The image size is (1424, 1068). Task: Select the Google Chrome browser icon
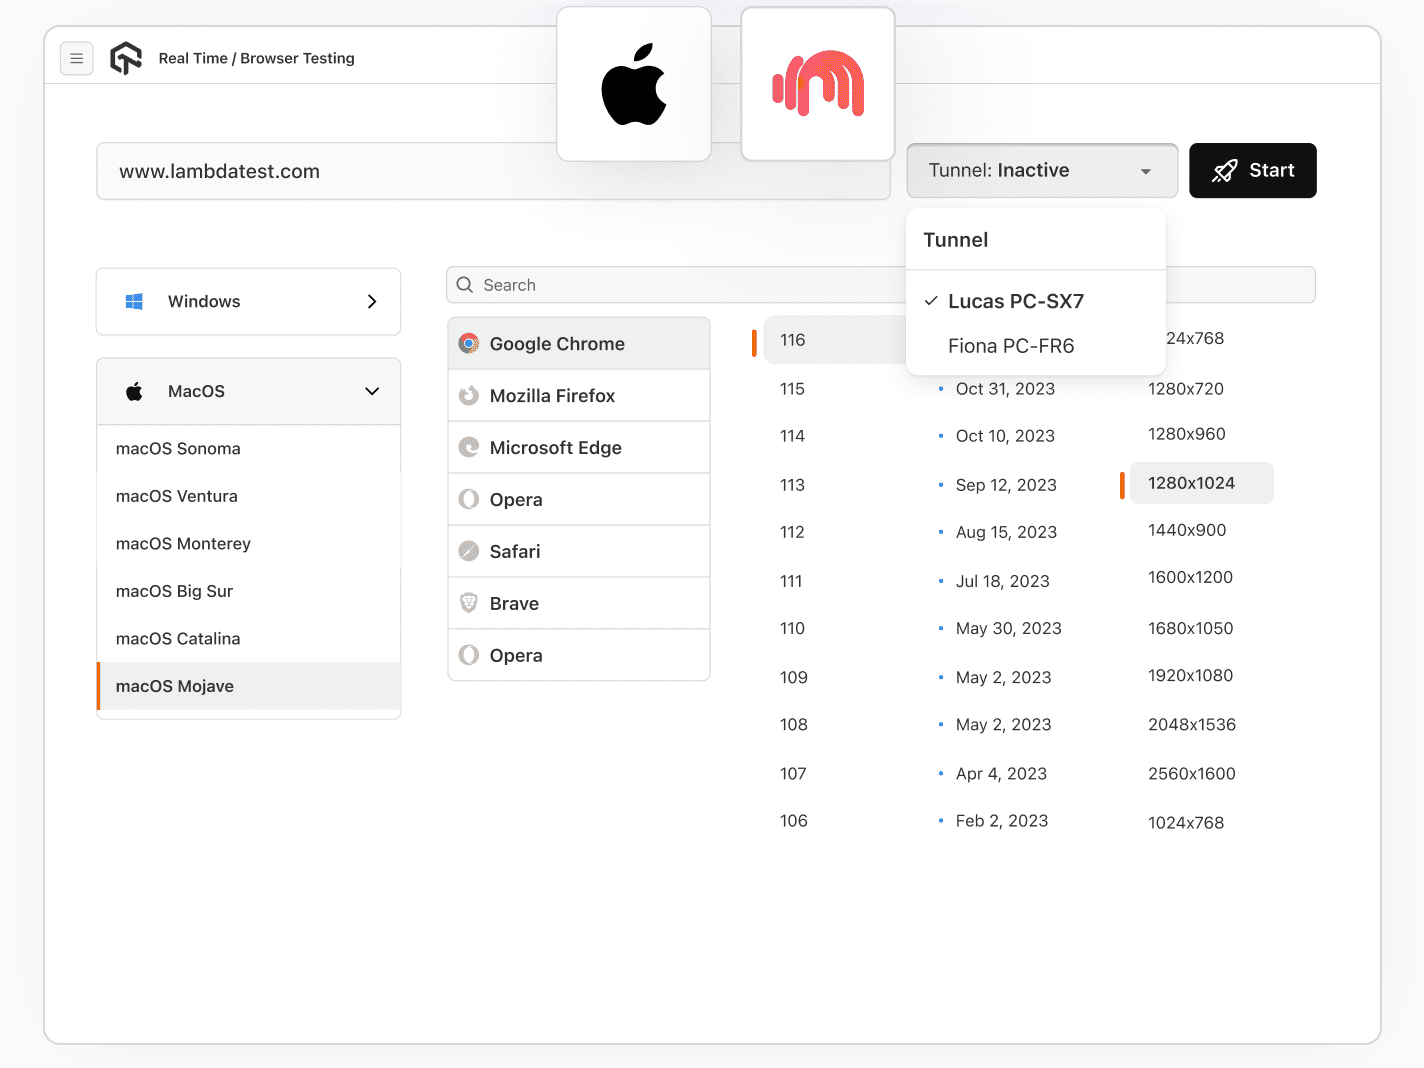tap(468, 343)
